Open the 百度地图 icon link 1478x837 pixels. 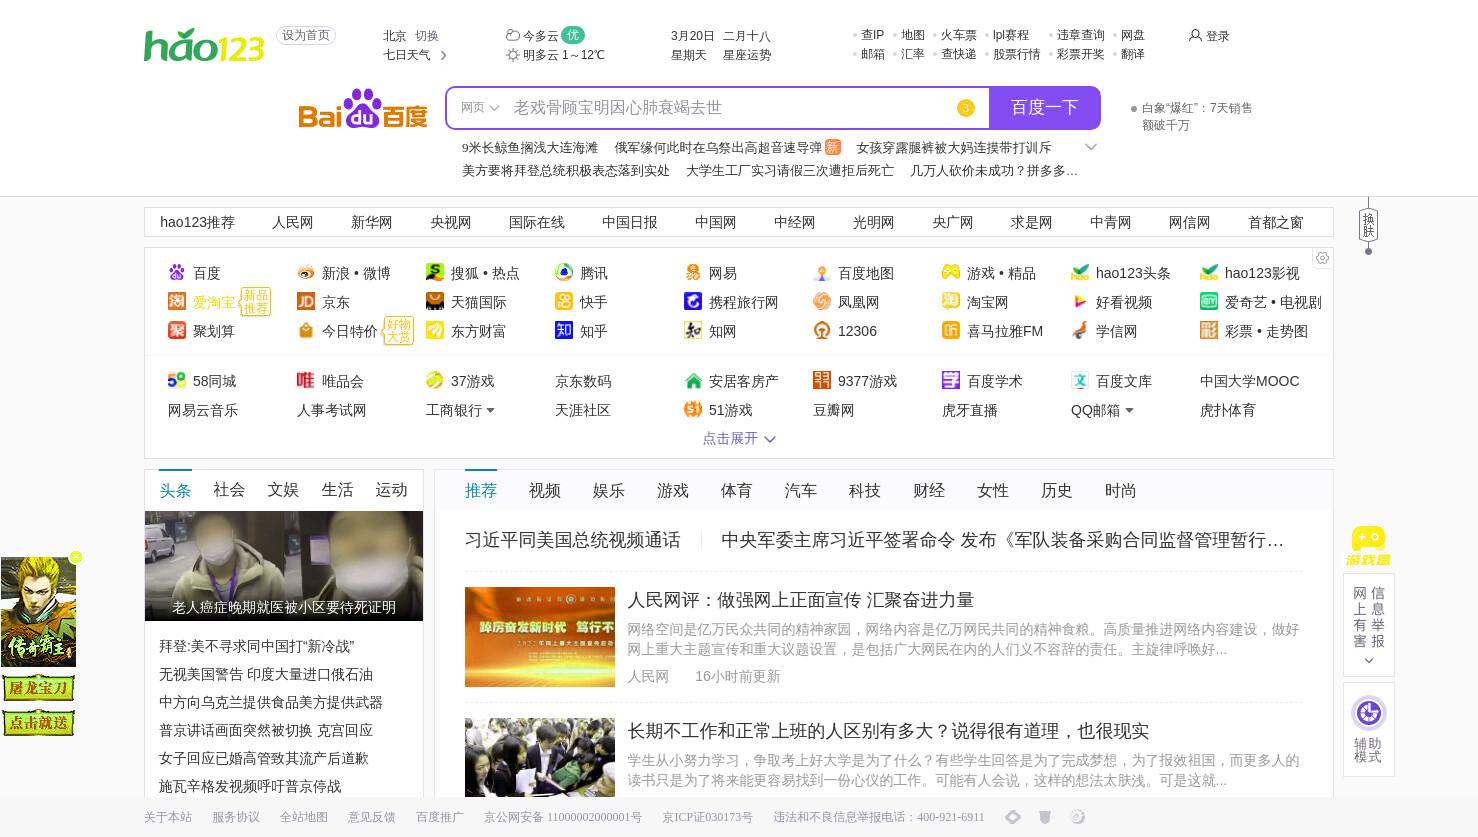pos(822,272)
